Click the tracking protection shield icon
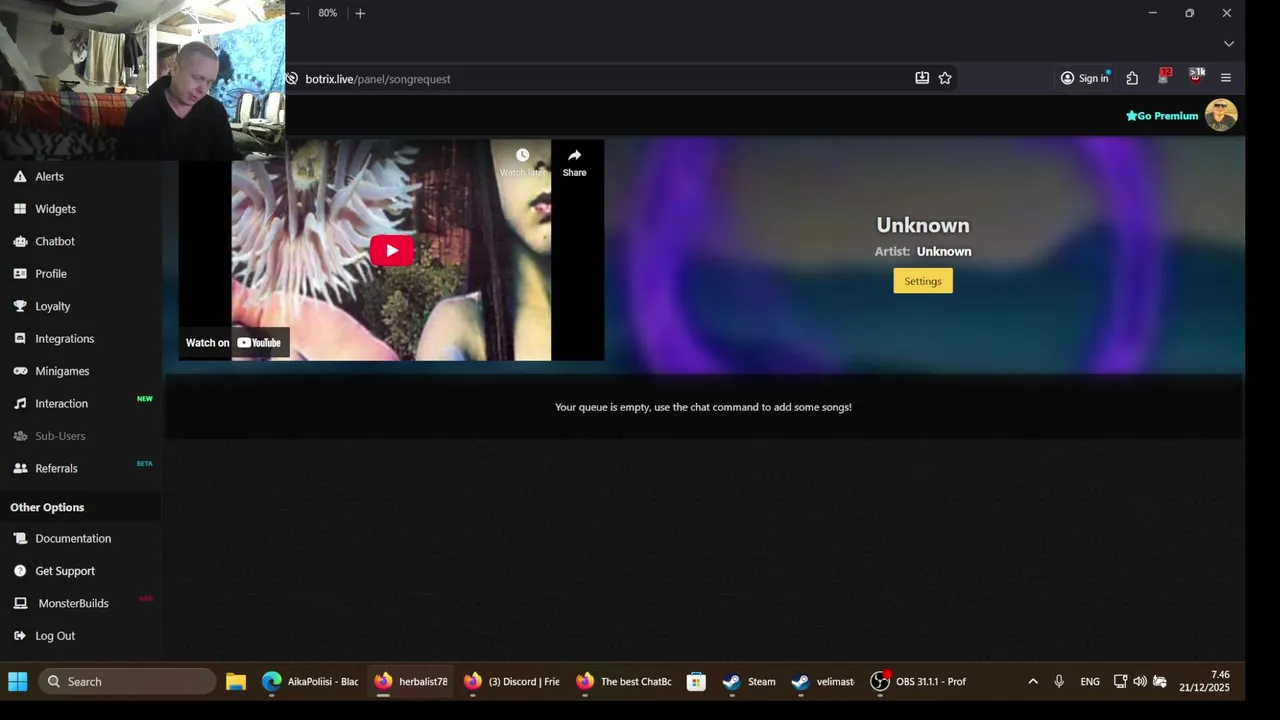The width and height of the screenshot is (1280, 720). tap(292, 78)
